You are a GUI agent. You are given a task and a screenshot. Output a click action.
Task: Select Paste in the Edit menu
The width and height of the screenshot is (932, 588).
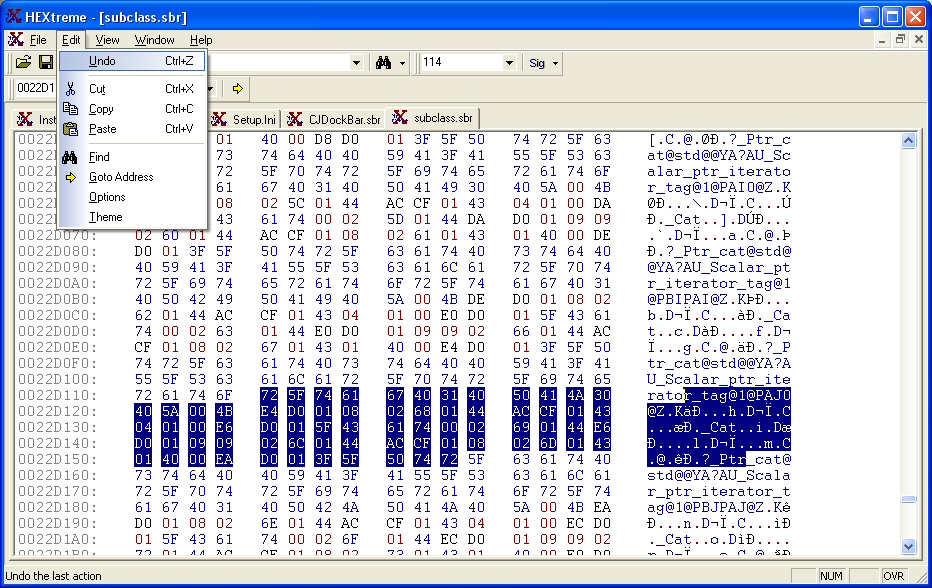tap(102, 129)
